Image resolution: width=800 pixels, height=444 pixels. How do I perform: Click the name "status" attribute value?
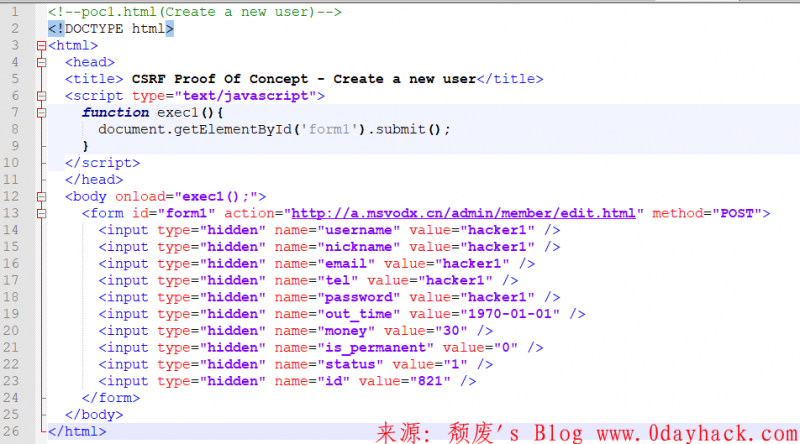tap(350, 364)
